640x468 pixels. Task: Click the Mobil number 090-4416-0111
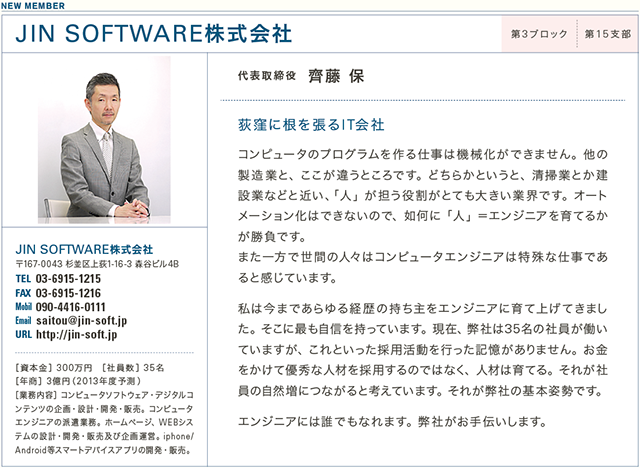tap(71, 307)
